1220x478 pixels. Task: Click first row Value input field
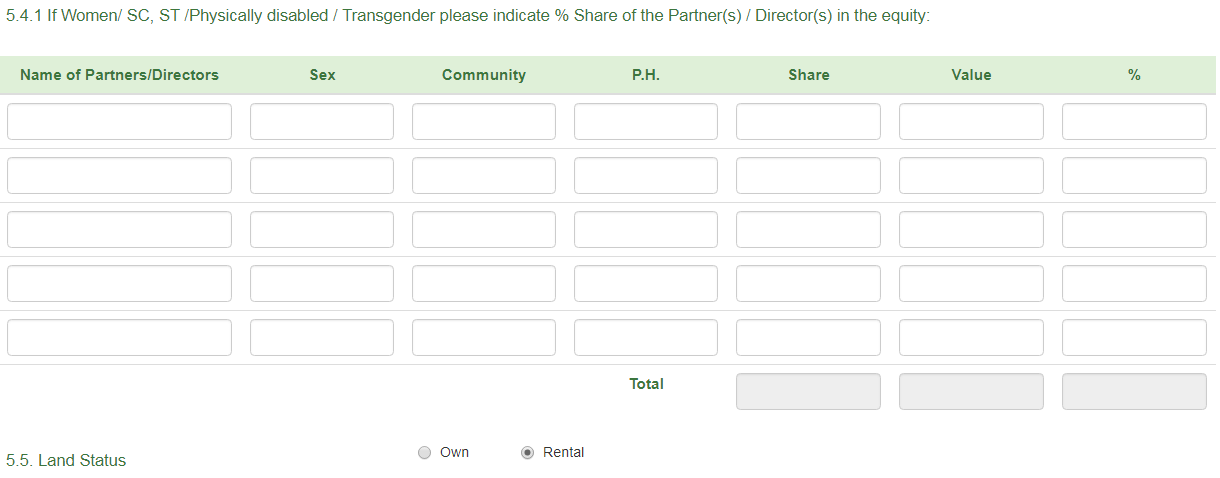[x=971, y=122]
